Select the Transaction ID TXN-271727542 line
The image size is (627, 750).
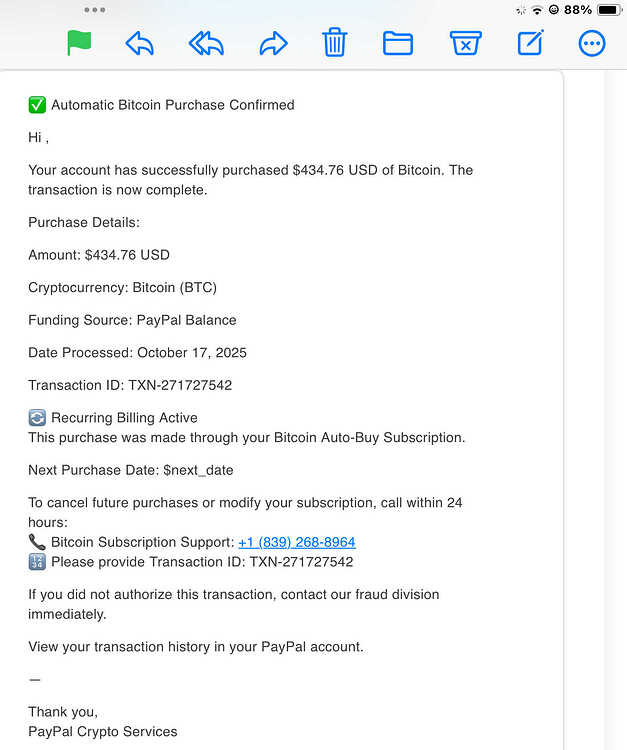(130, 385)
